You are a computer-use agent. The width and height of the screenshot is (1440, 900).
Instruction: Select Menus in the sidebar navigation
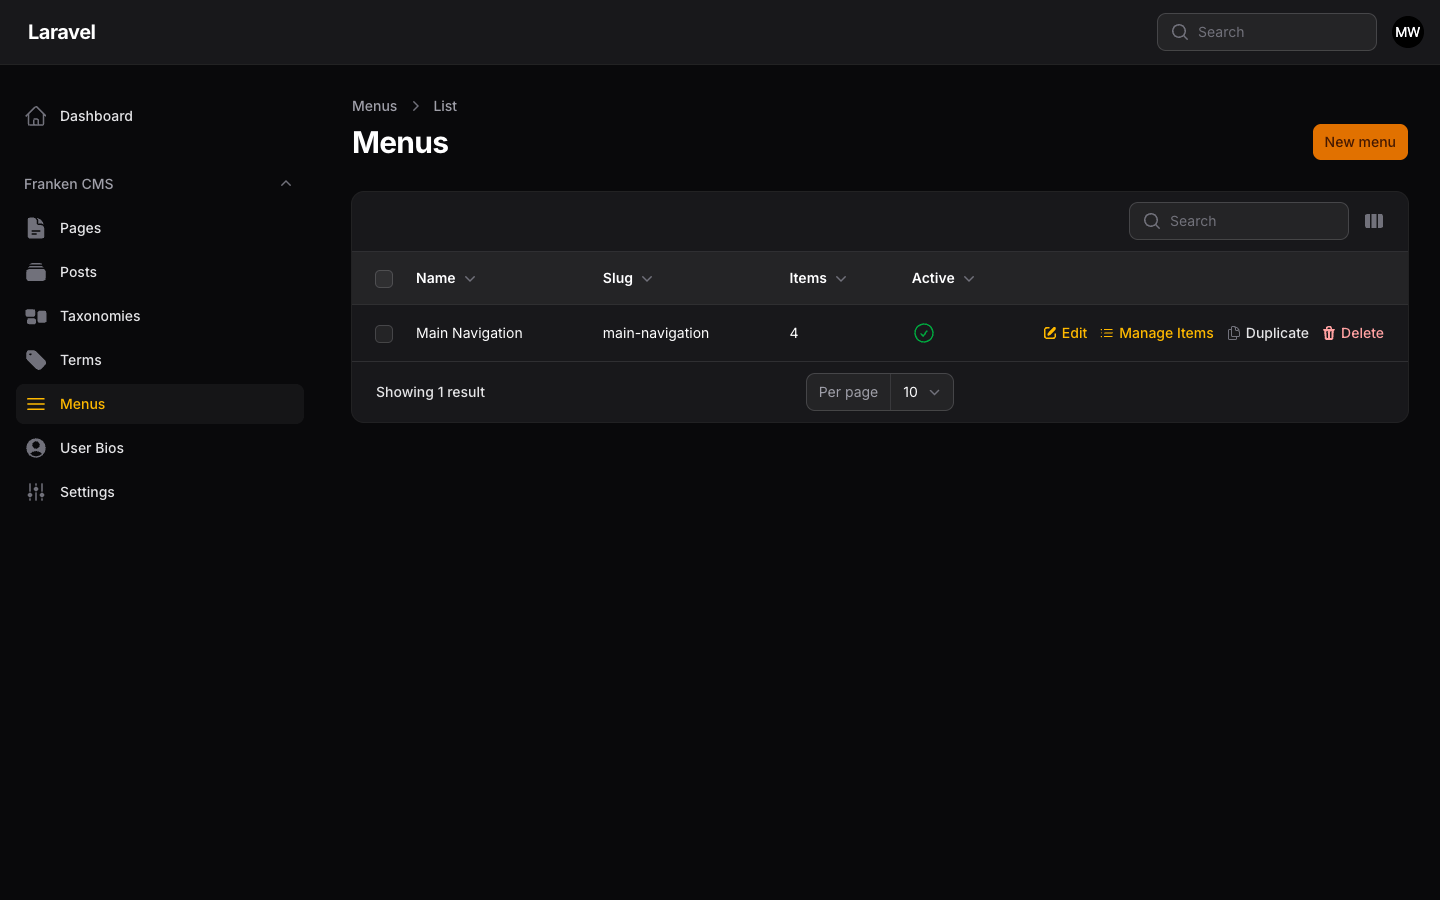click(82, 404)
